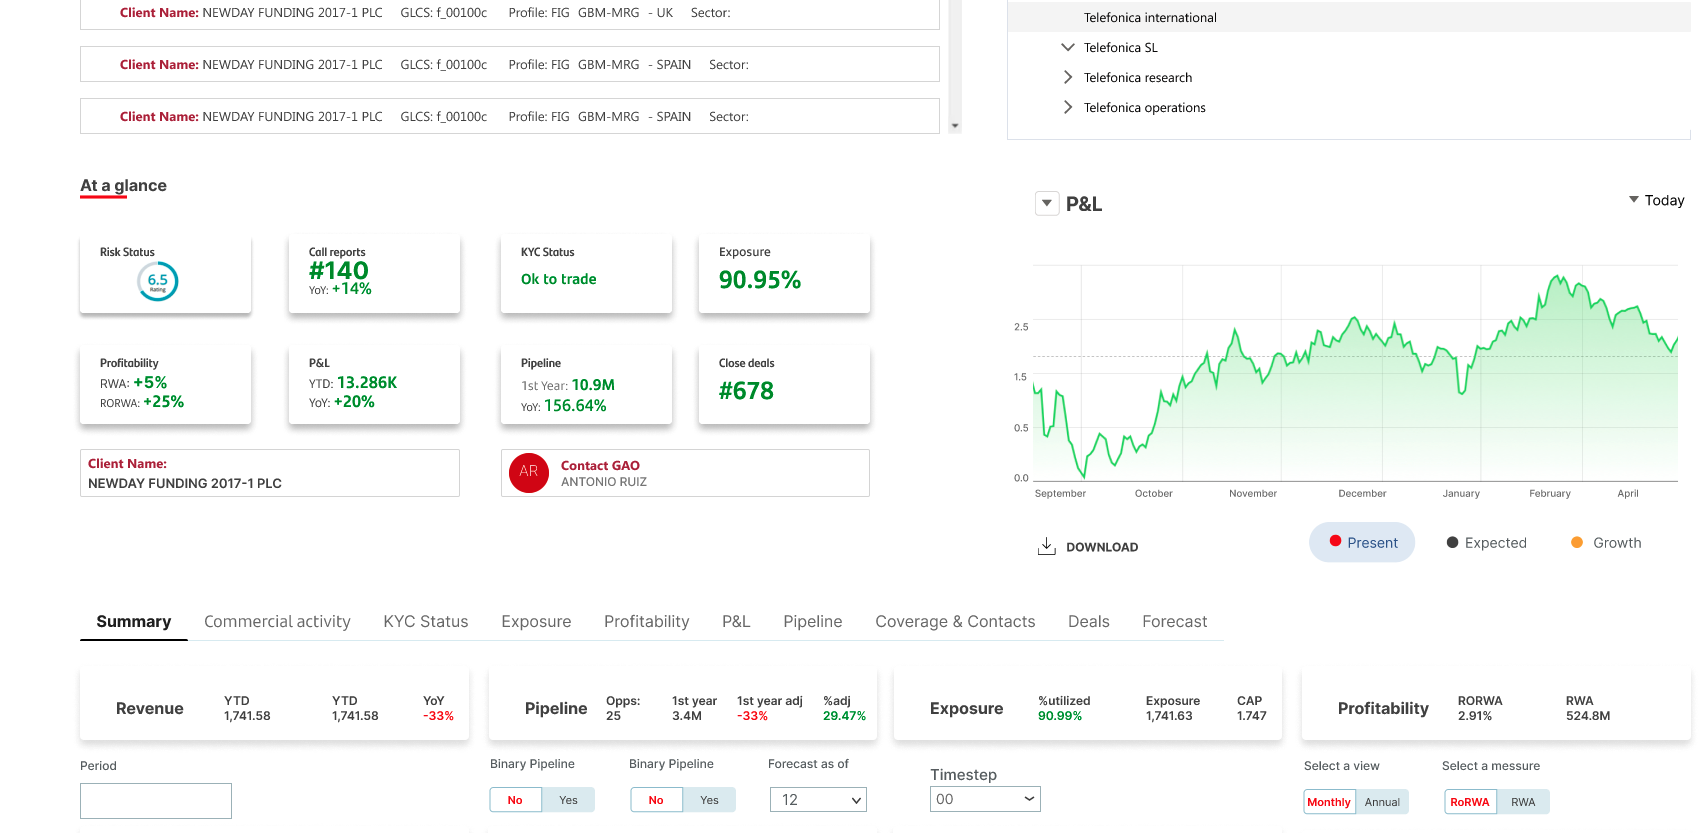
Task: Click the DOWNLOAD button label
Action: (1102, 547)
